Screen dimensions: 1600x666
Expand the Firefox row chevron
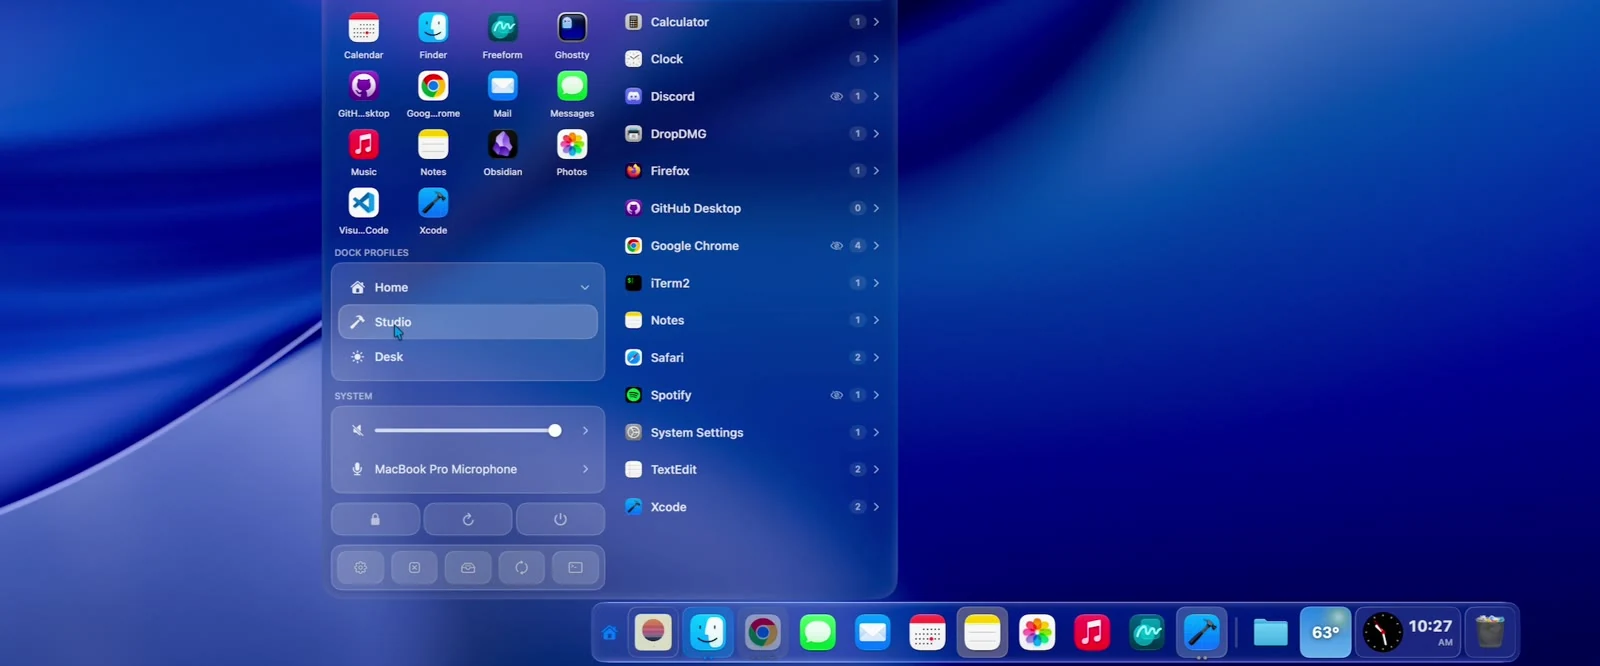point(876,171)
